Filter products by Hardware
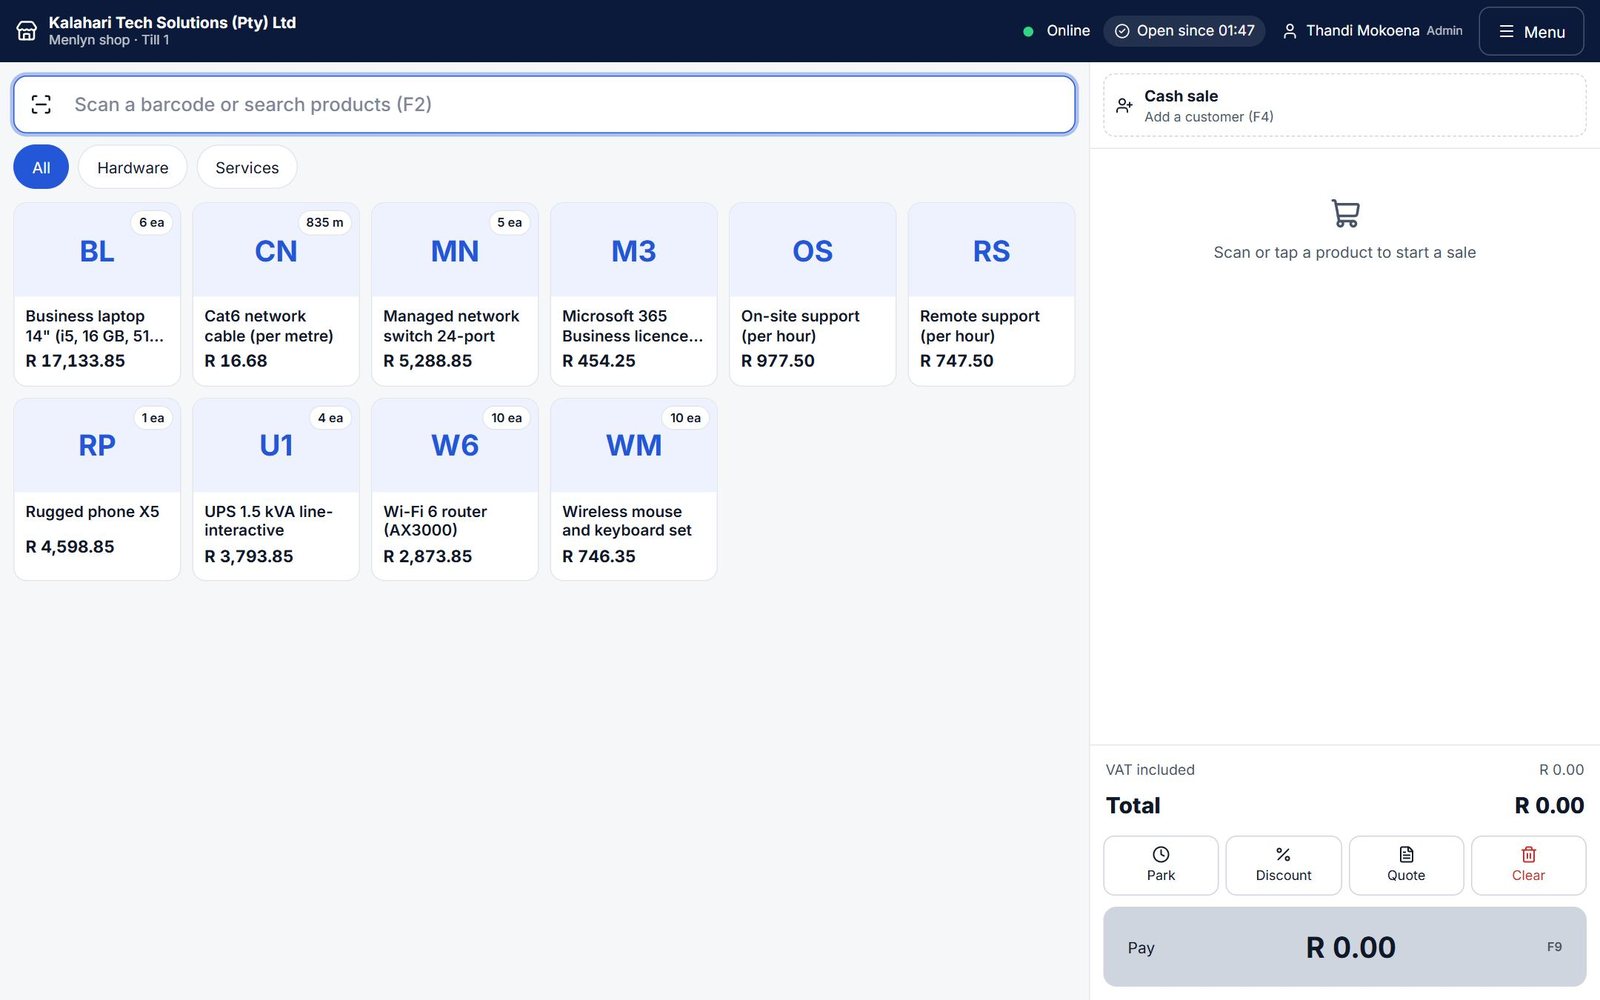 [132, 167]
